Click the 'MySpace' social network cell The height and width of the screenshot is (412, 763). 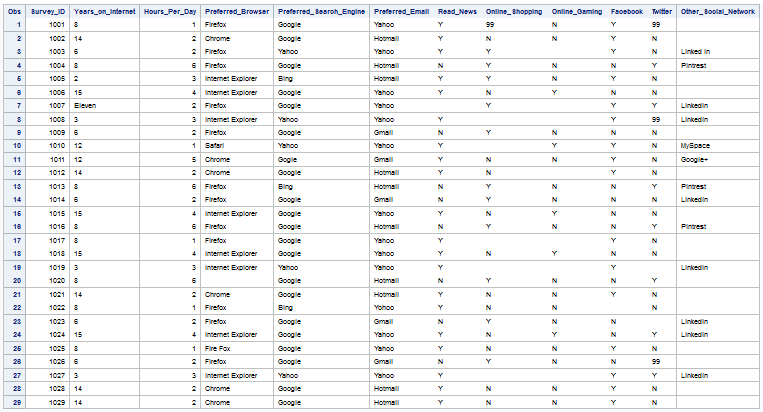pos(696,146)
